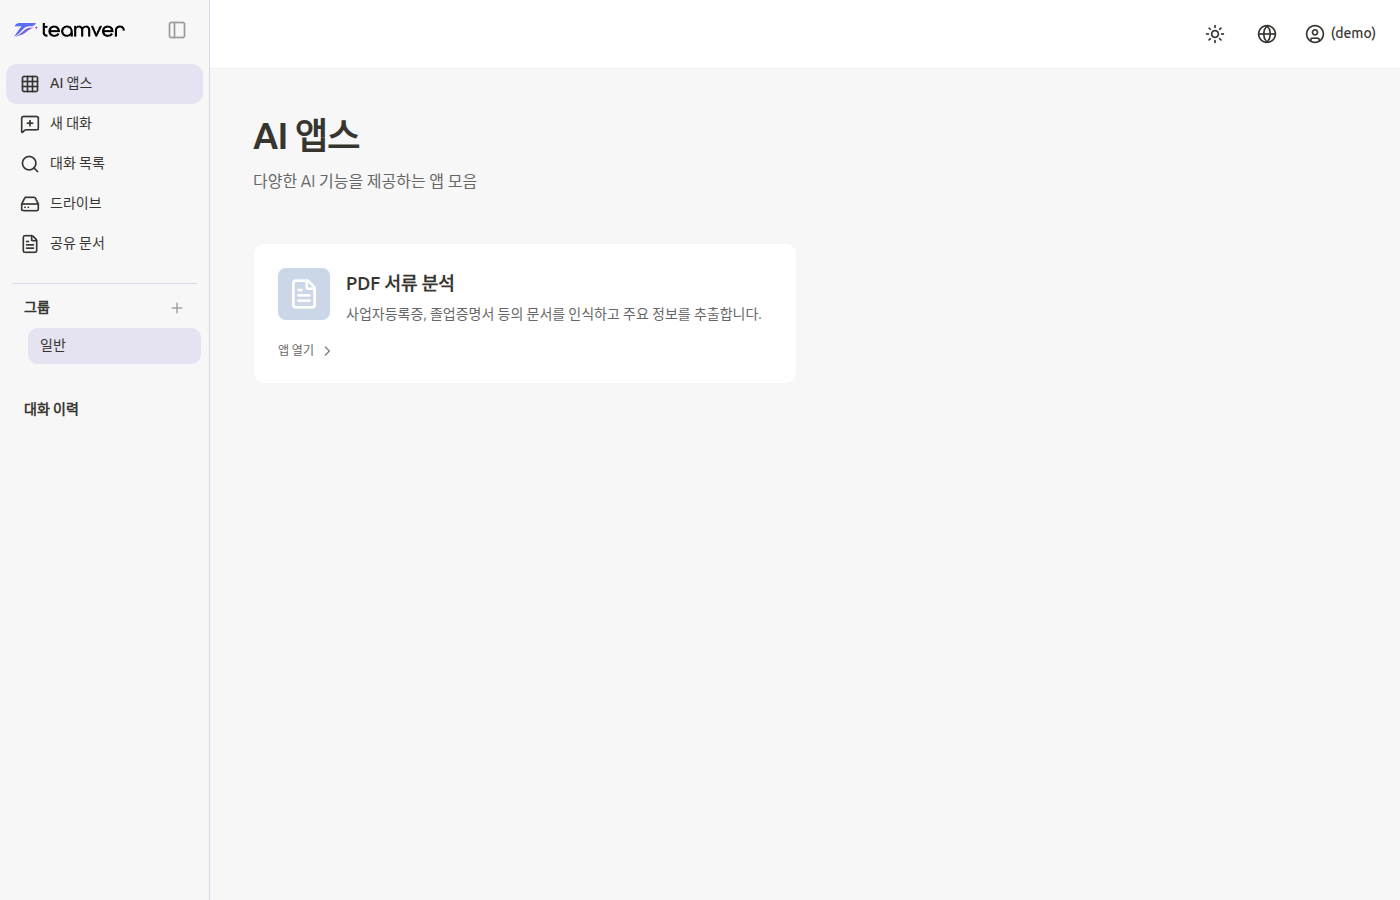Open the 대화 목록 search icon

(x=29, y=163)
